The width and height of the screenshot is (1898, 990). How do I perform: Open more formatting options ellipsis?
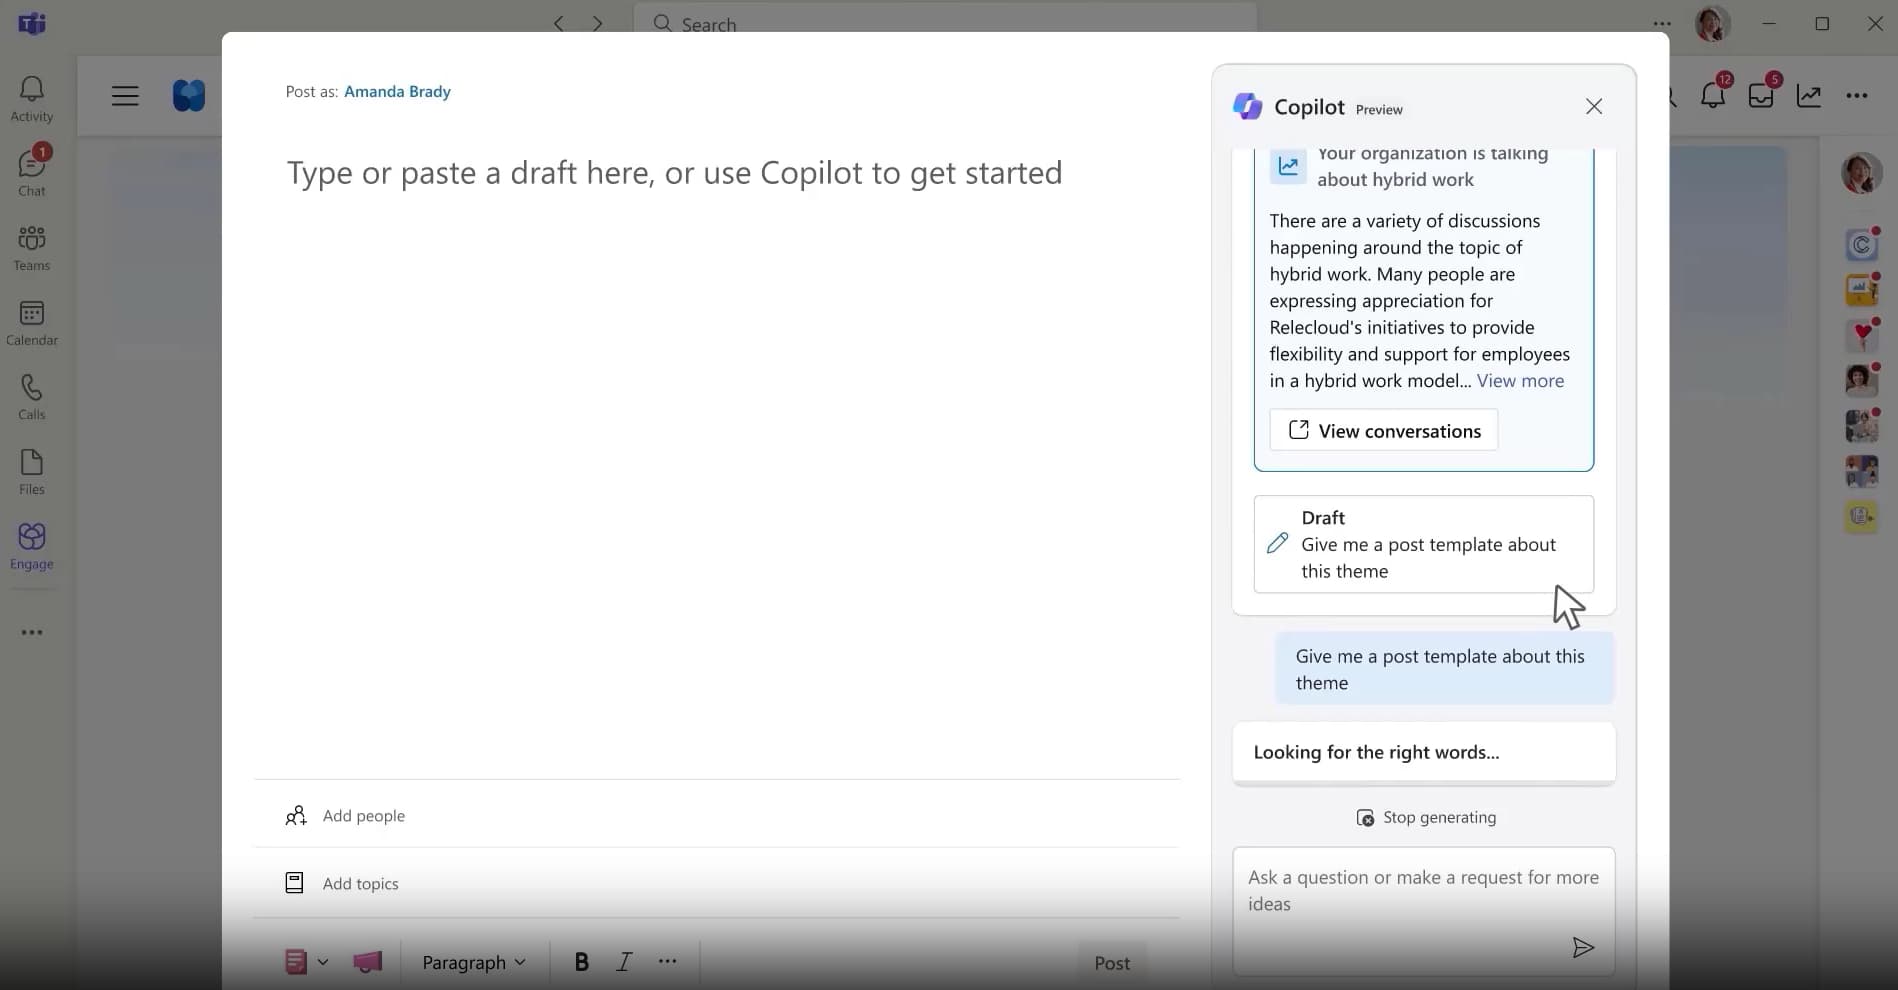click(667, 962)
